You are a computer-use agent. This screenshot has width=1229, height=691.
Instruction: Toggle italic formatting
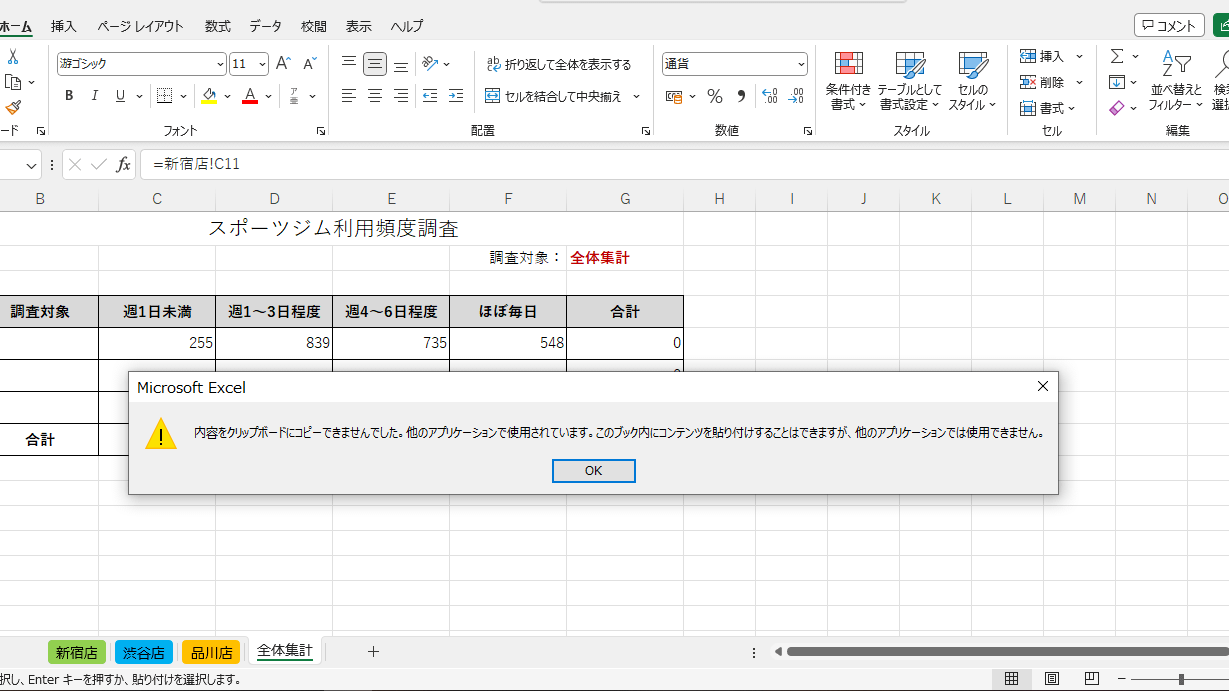[x=95, y=96]
